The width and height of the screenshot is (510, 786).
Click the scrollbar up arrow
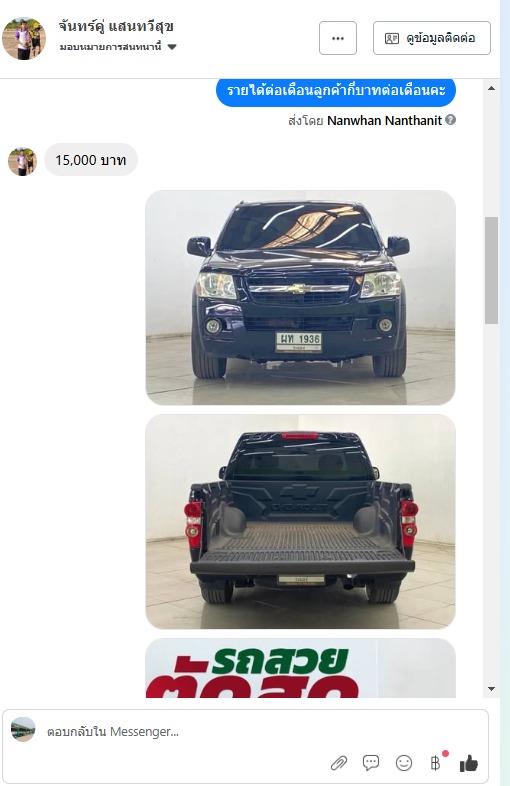pos(491,88)
